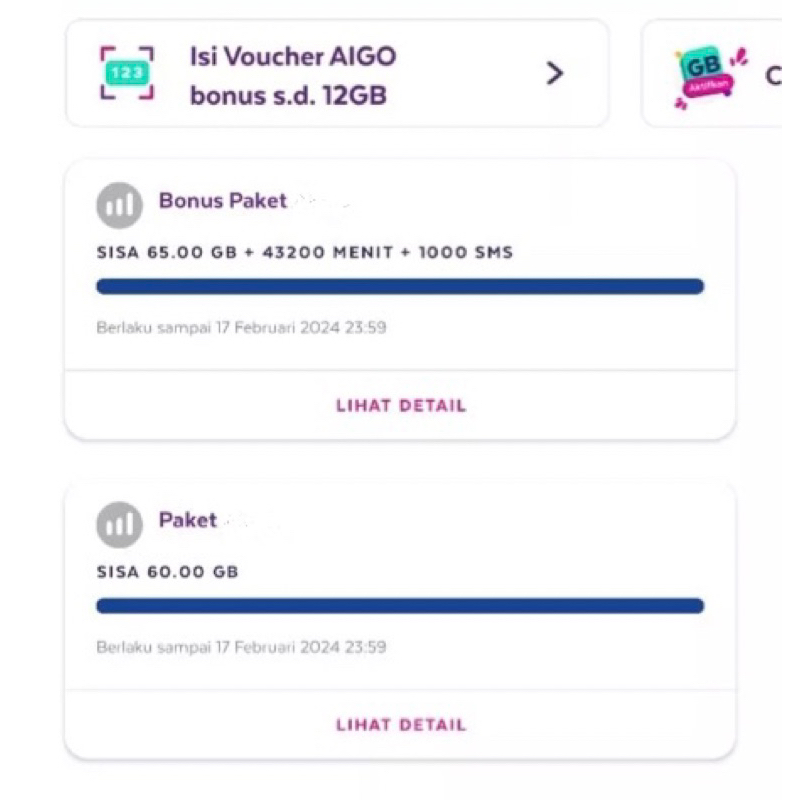
Task: Select the Isi Voucher AIGO title text
Action: click(x=293, y=56)
